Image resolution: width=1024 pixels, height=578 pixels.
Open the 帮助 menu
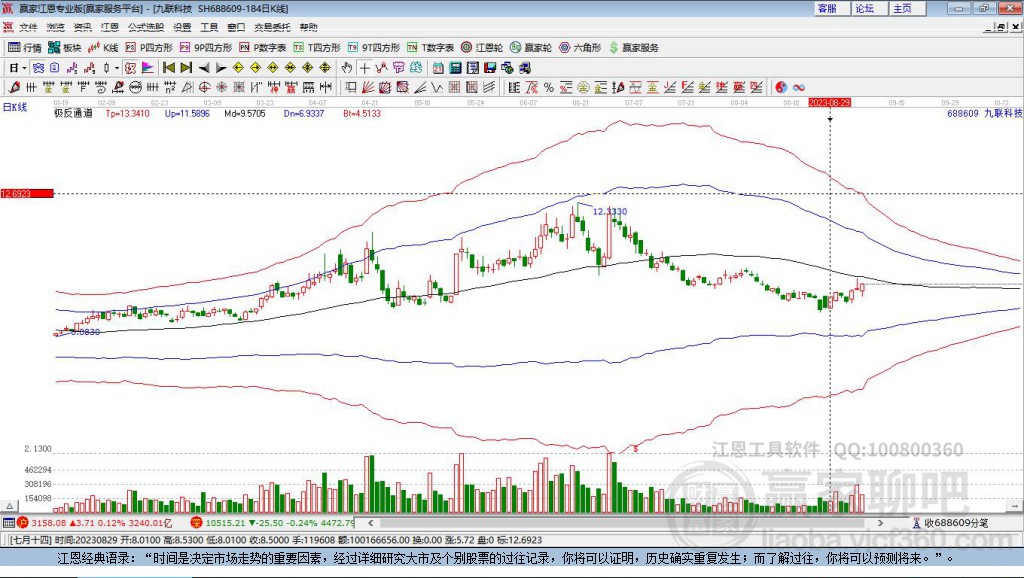tap(308, 27)
